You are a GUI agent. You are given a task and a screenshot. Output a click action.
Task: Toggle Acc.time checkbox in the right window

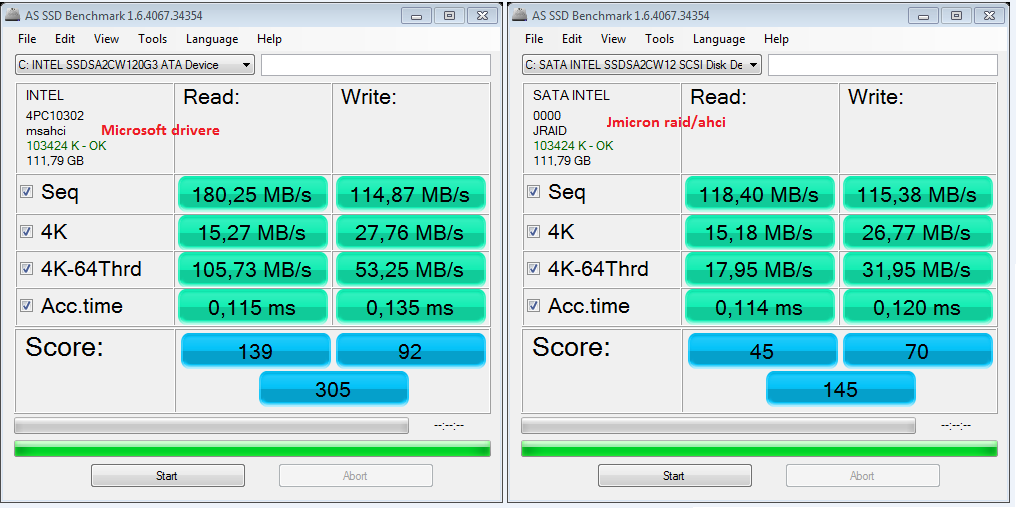coord(533,305)
